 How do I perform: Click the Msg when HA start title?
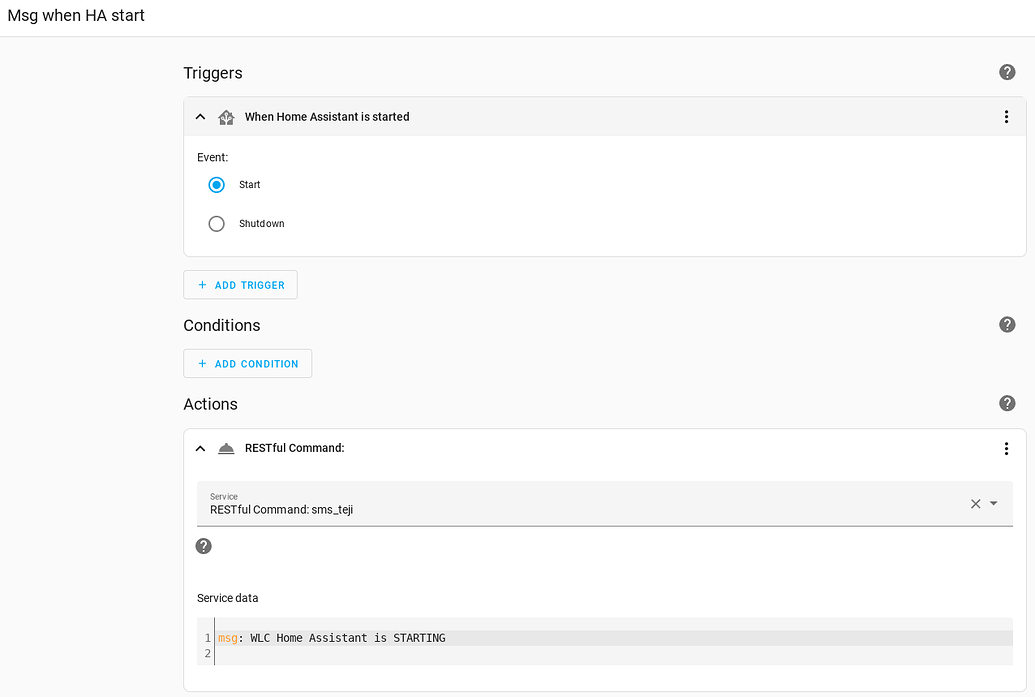click(x=76, y=15)
